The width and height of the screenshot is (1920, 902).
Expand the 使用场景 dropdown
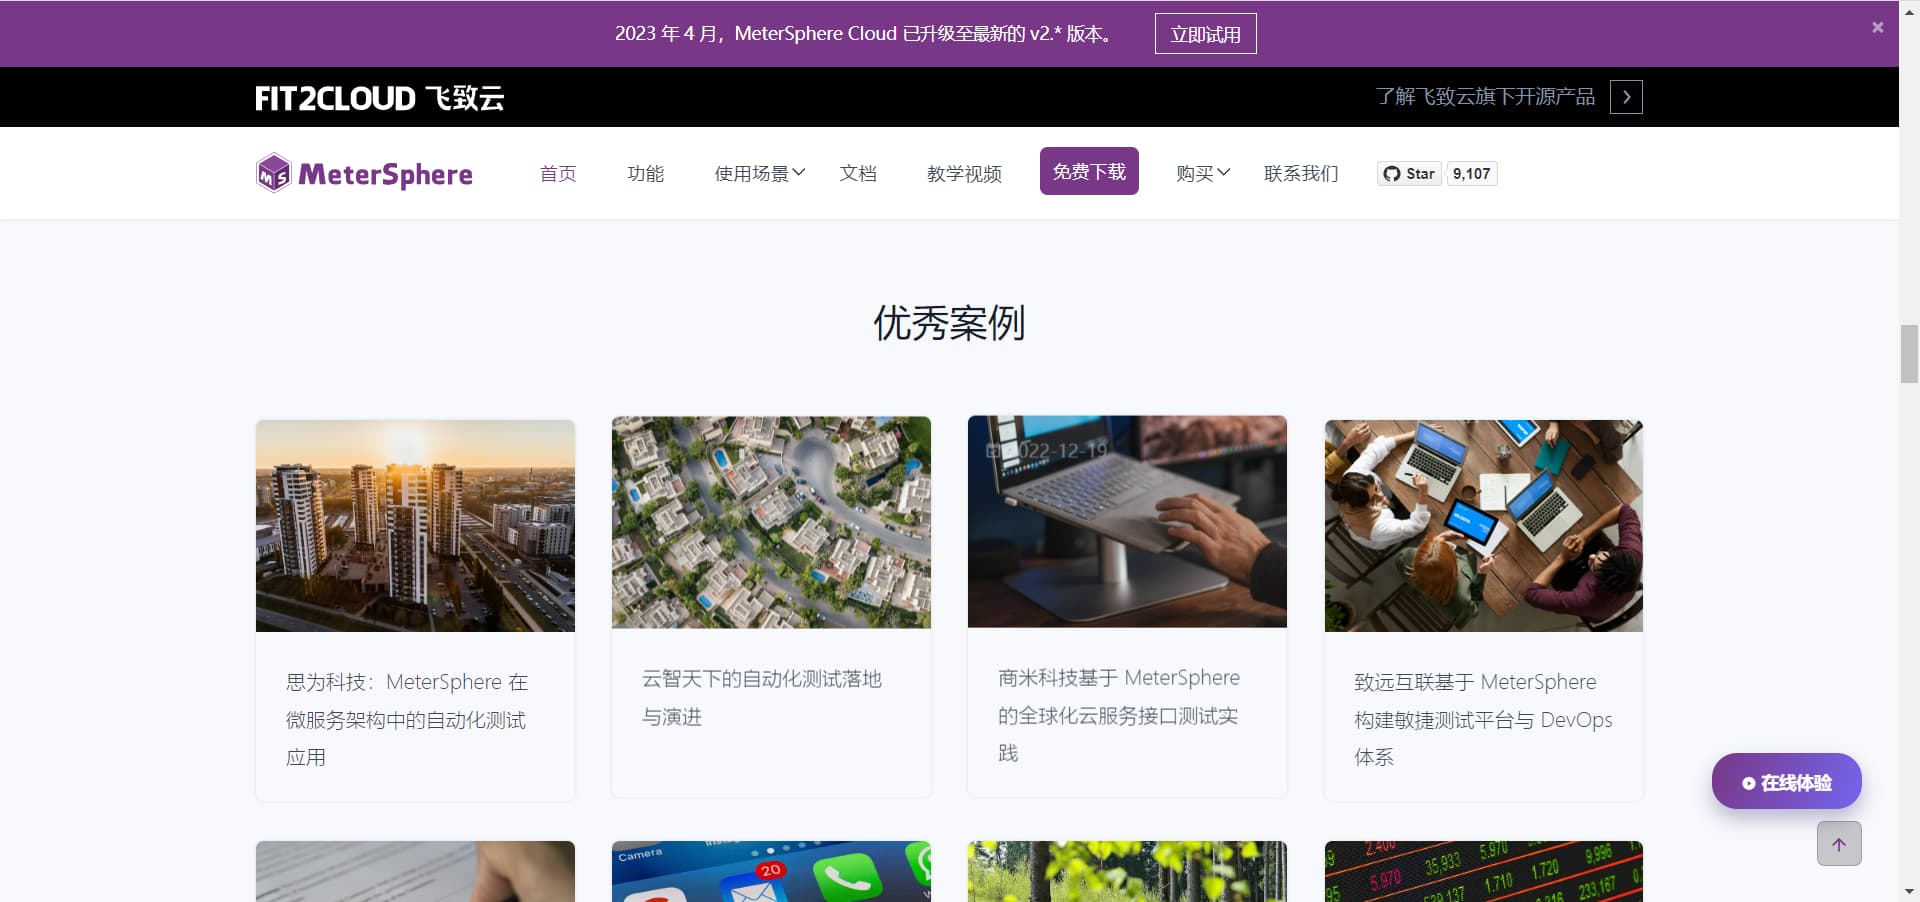pos(759,174)
